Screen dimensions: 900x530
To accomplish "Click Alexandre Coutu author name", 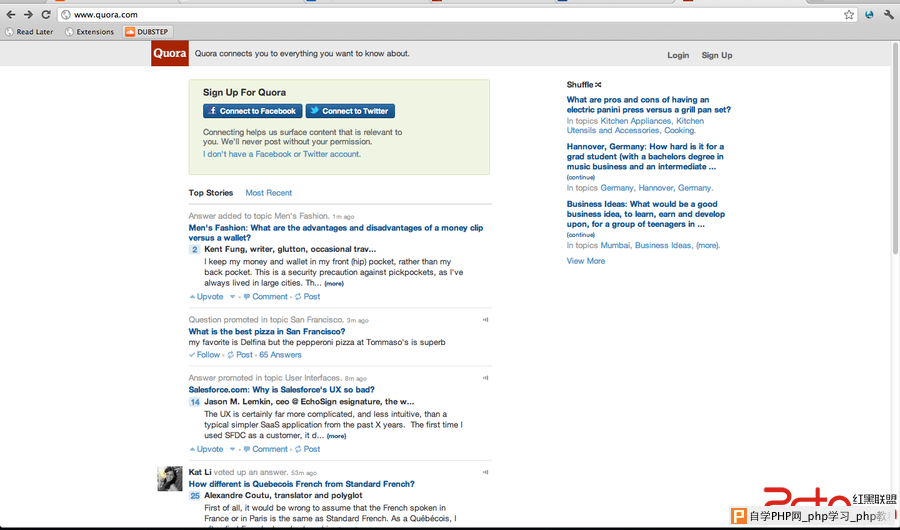I will click(x=235, y=496).
